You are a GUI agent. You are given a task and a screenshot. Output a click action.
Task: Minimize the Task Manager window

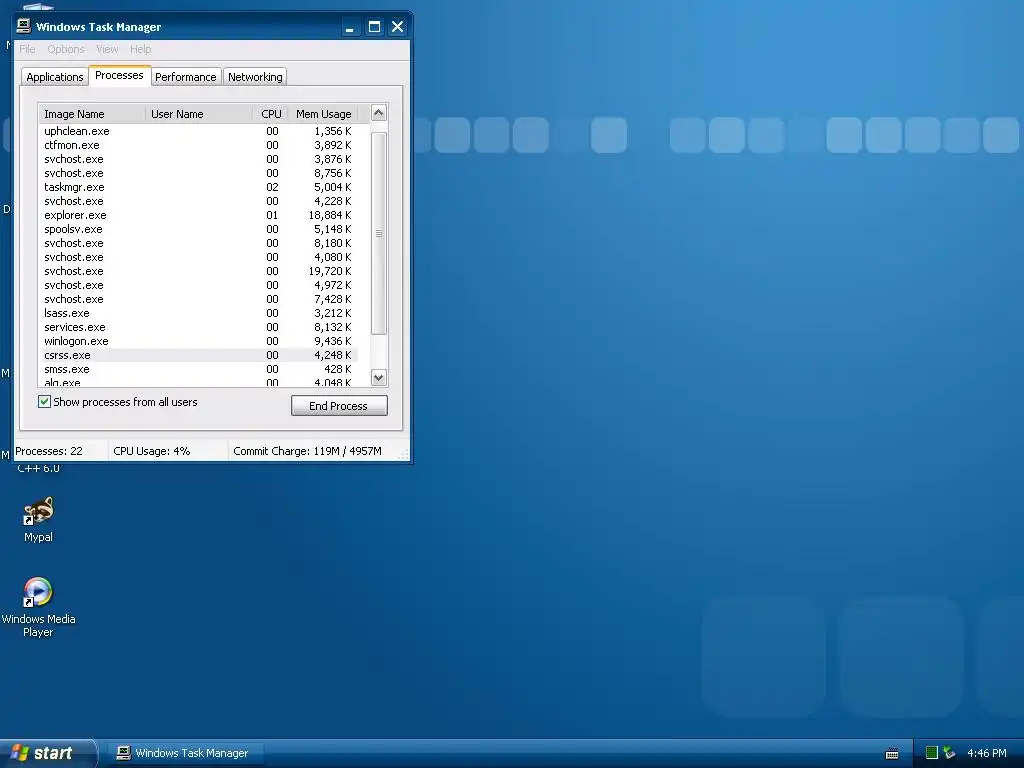pos(350,27)
